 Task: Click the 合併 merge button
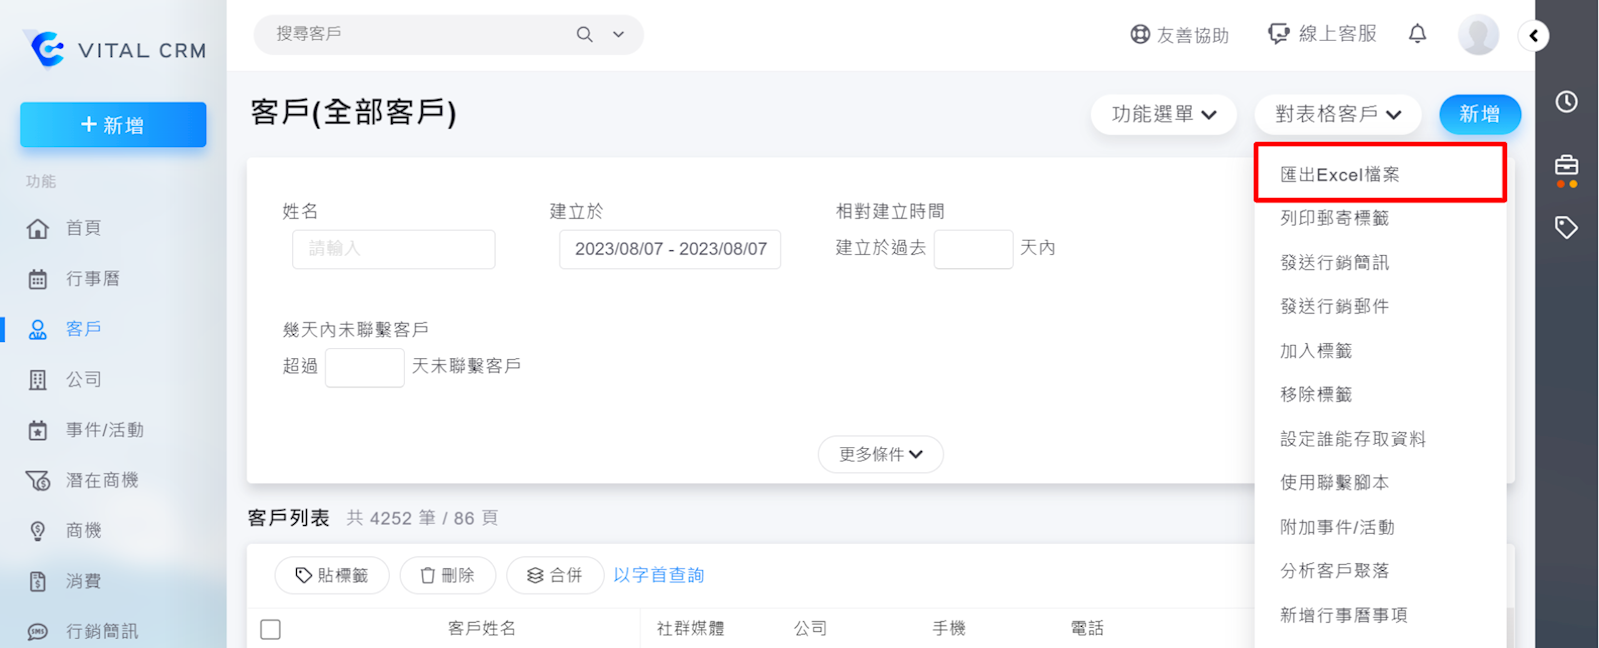tap(555, 575)
